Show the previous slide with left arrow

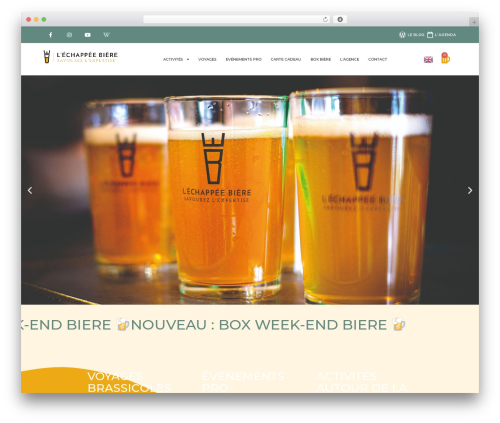pos(30,190)
